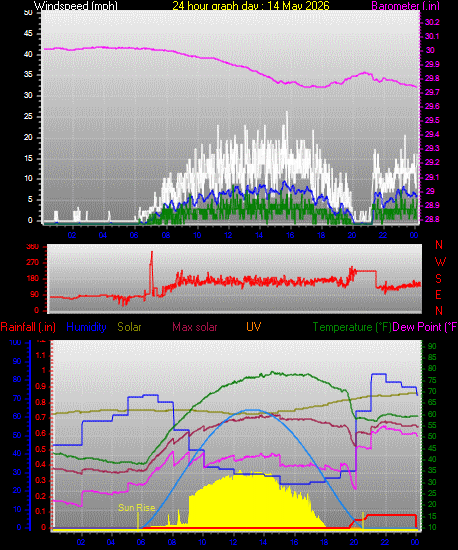Select the 24 hour graph day heading
The image size is (458, 550).
point(251,6)
